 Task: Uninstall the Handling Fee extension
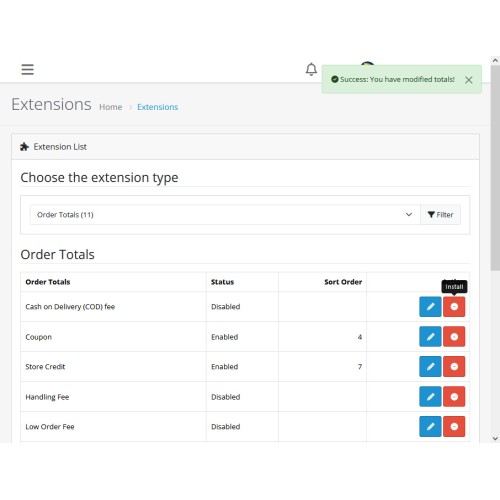tap(454, 397)
